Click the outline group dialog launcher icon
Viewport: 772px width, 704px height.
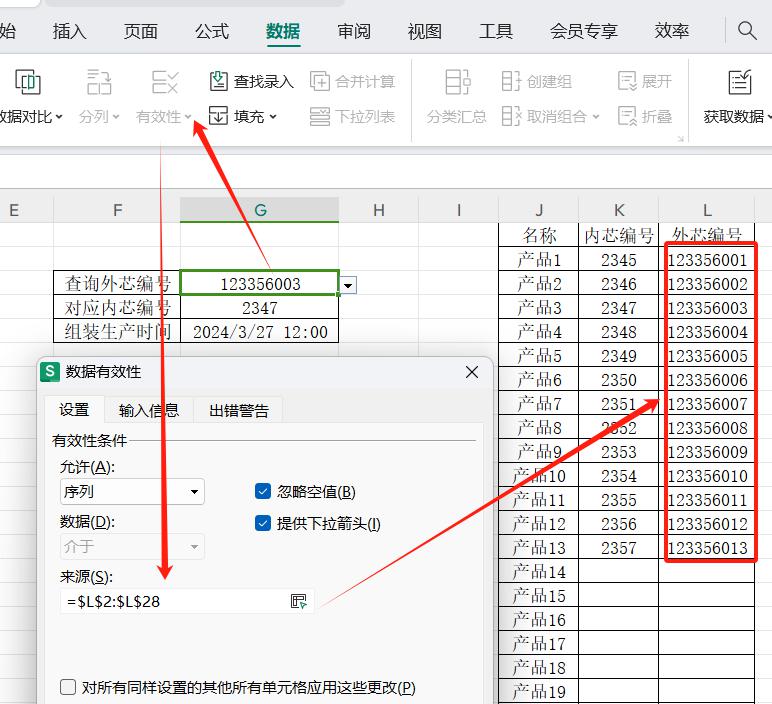680,139
